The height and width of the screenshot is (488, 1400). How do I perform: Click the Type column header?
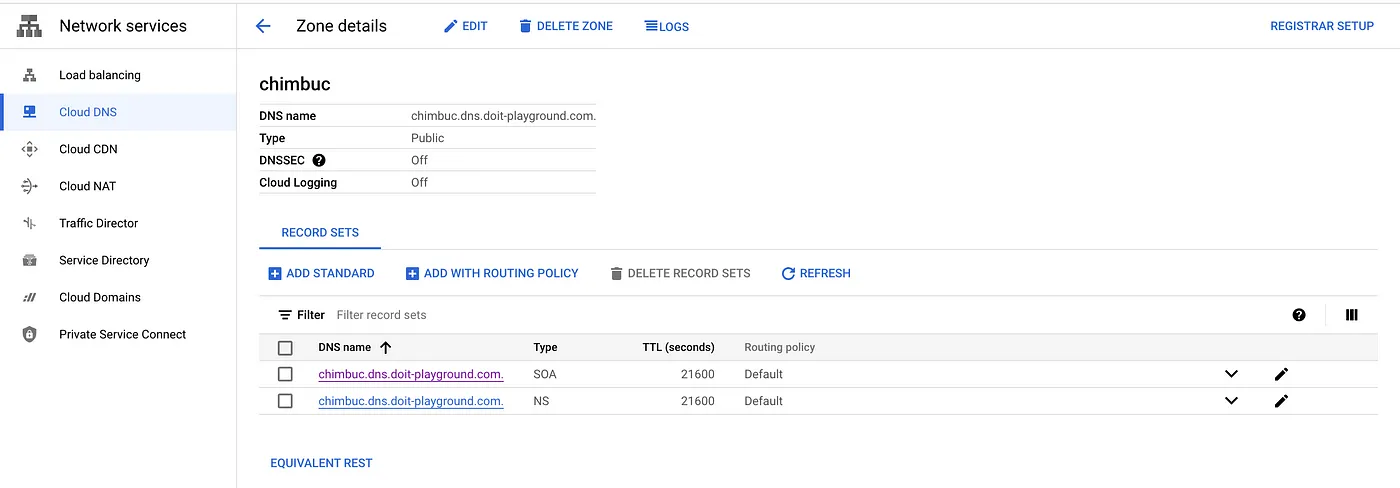point(546,347)
